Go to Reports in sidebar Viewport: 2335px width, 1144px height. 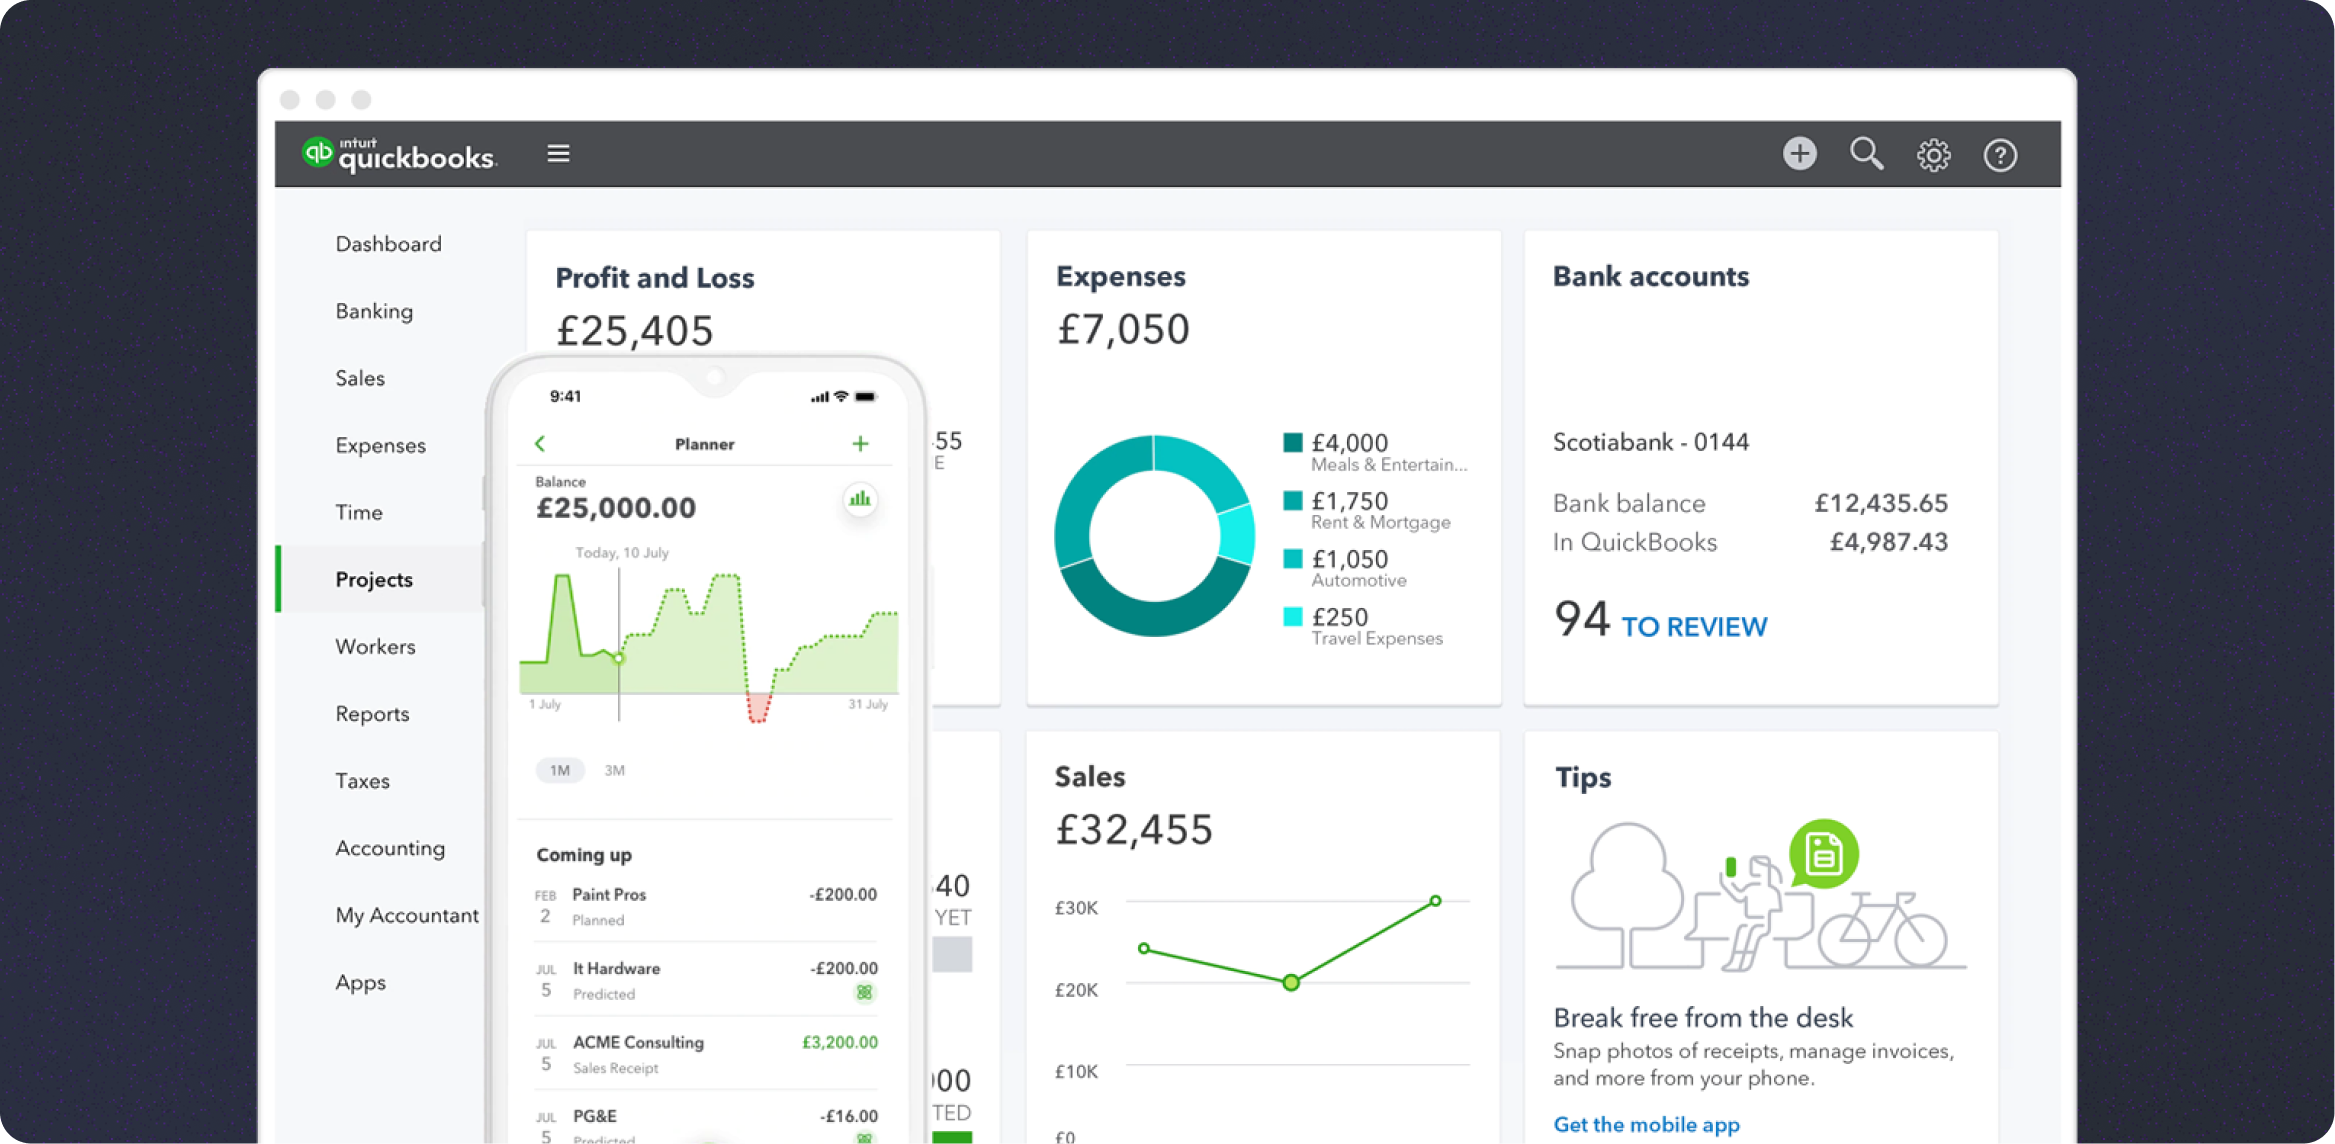[x=372, y=714]
